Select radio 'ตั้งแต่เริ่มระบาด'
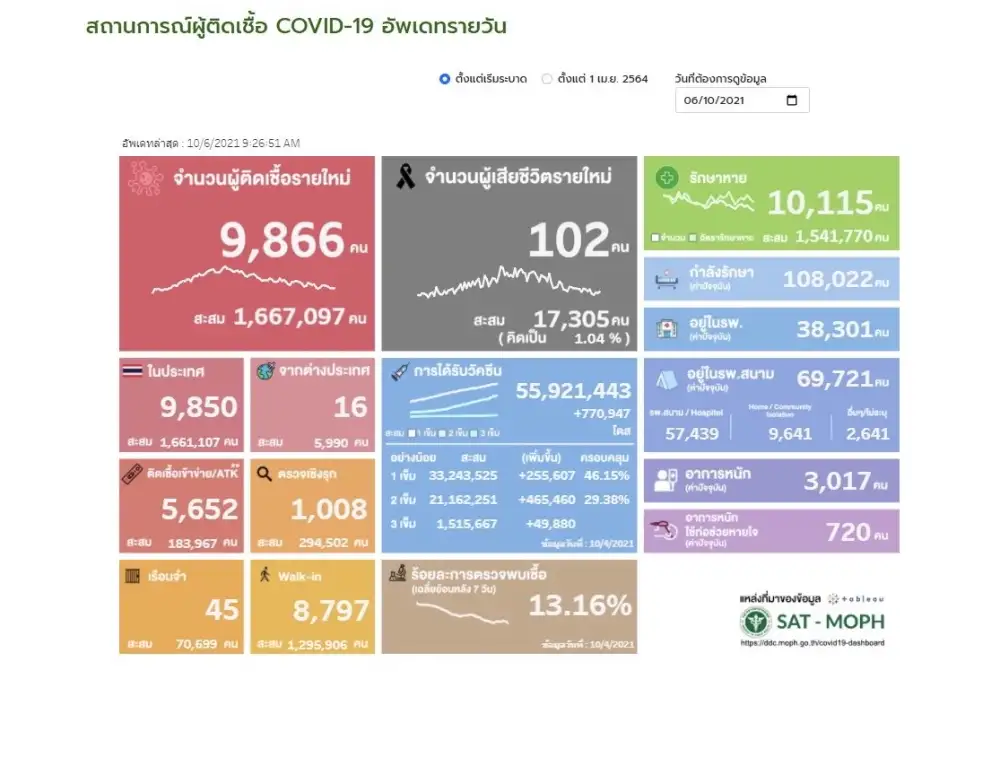Image resolution: width=1000 pixels, height=766 pixels. click(445, 79)
